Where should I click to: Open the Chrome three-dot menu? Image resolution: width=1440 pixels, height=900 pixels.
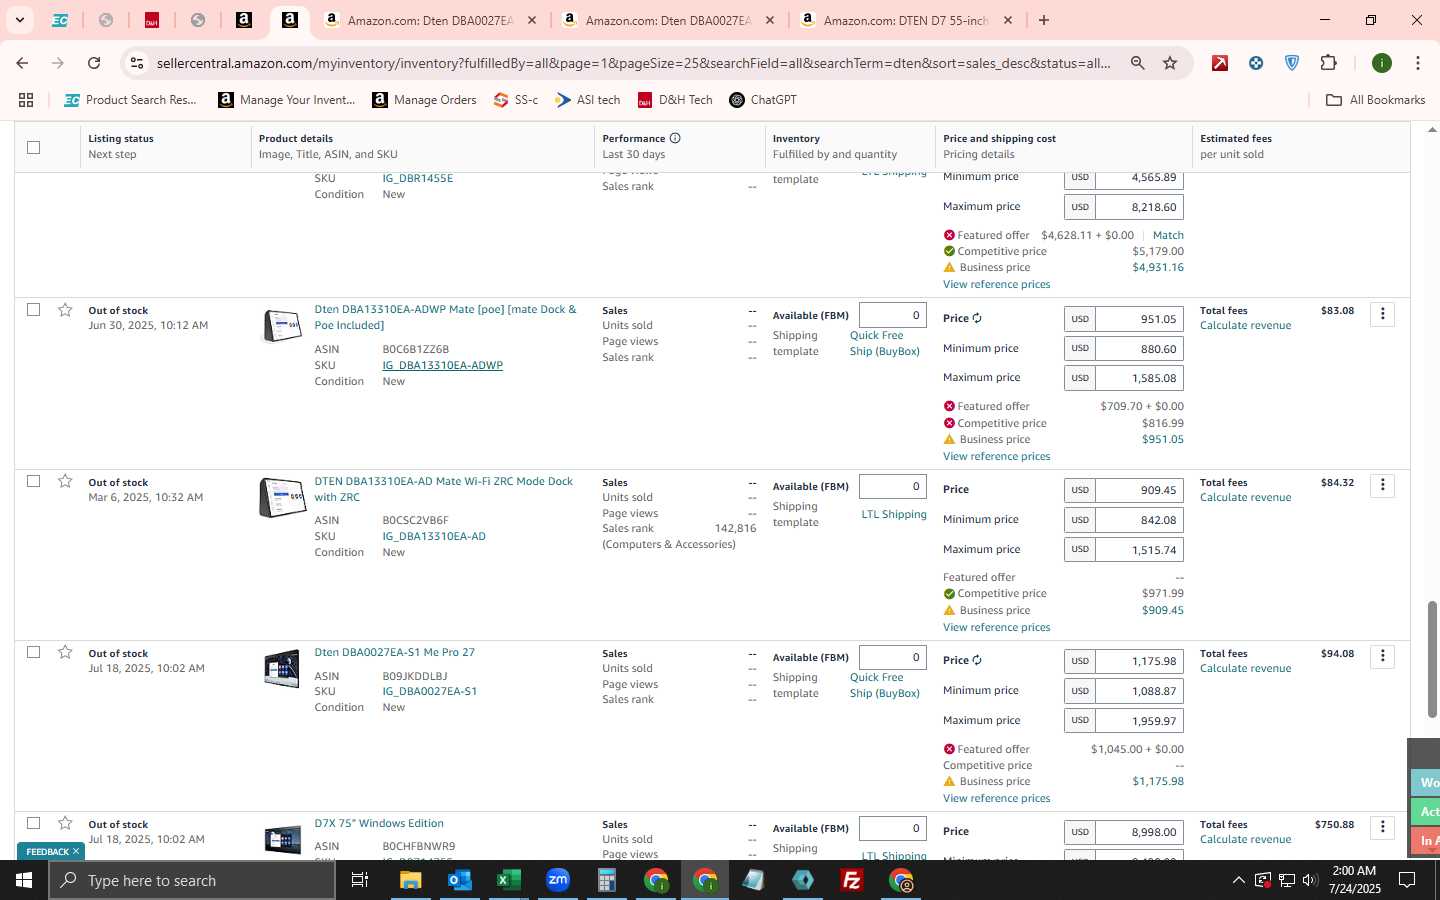1417,63
